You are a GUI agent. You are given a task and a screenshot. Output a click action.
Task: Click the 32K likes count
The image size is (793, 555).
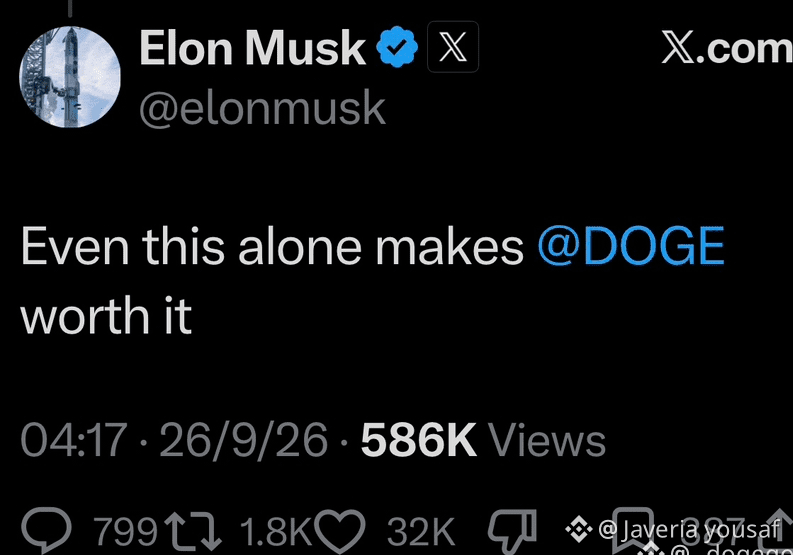pos(421,532)
